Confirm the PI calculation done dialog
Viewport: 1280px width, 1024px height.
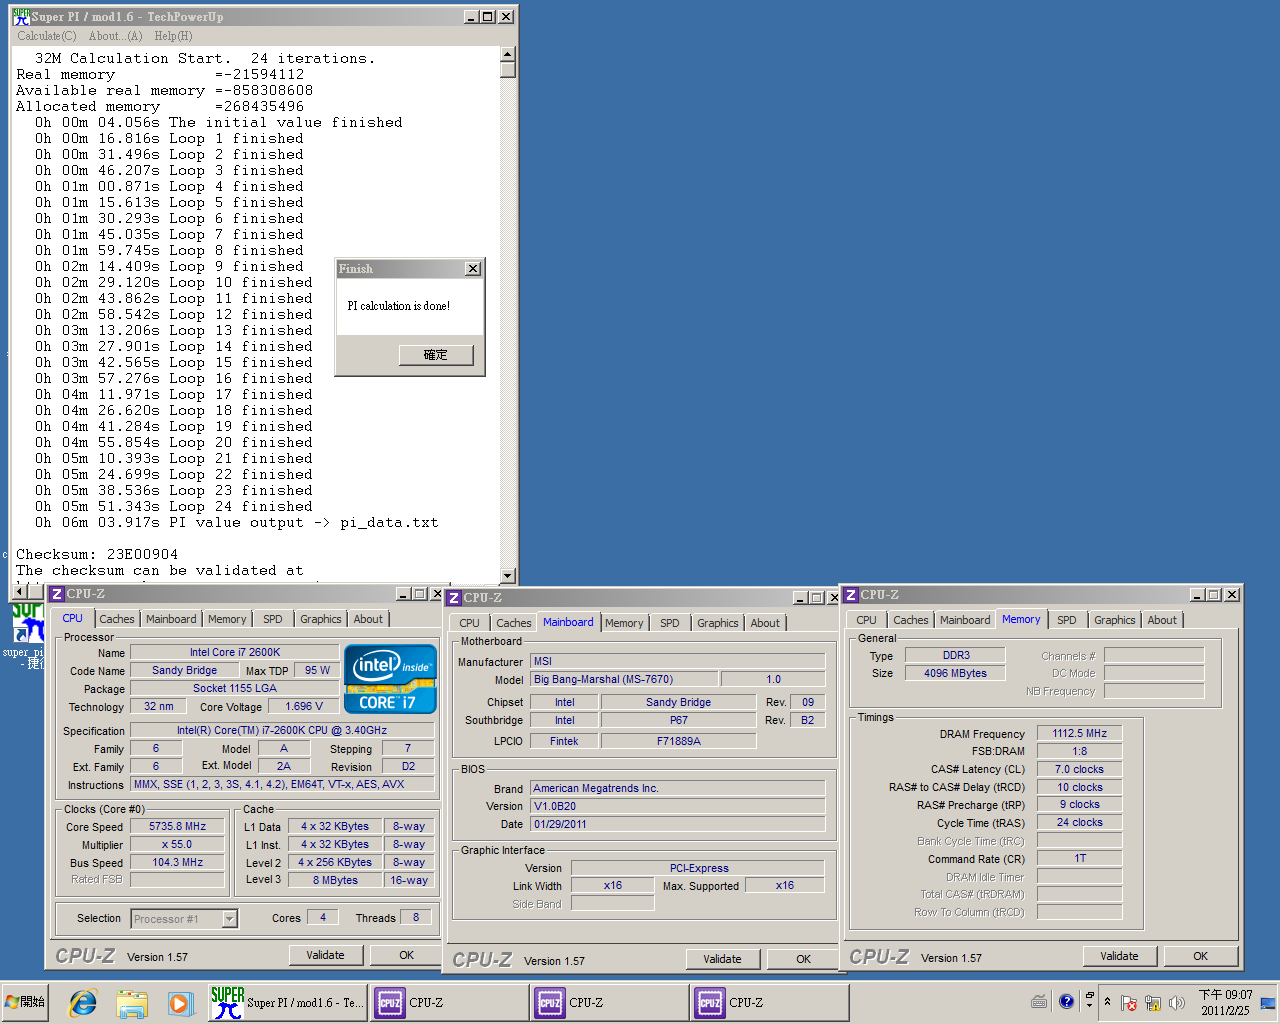(x=435, y=355)
